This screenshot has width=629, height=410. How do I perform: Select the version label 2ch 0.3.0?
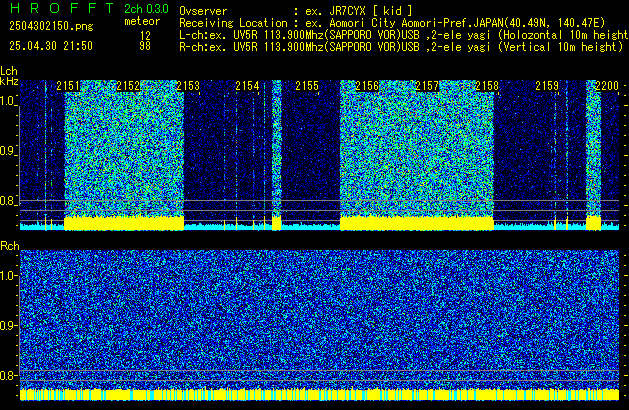tap(146, 8)
